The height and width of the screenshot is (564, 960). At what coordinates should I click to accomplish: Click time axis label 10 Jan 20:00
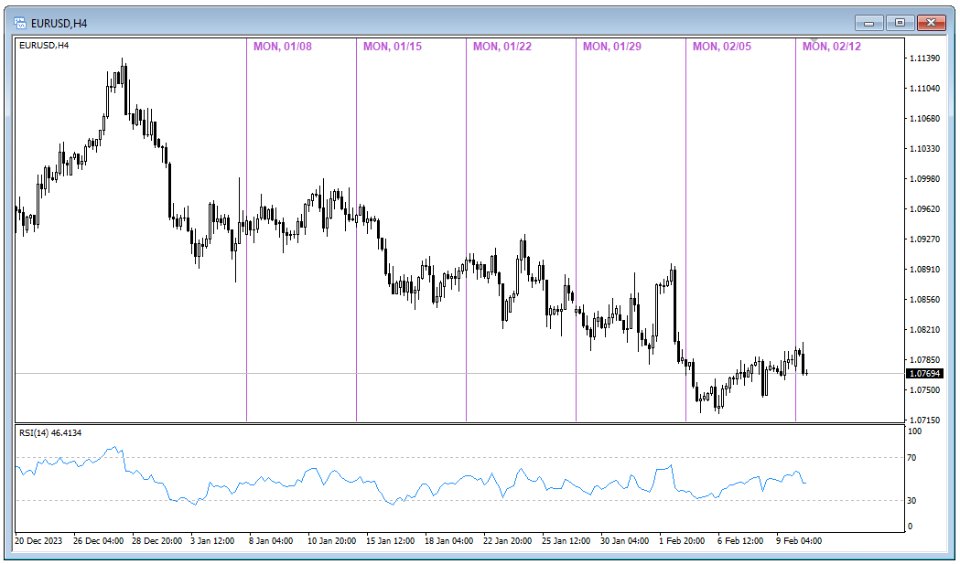331,541
